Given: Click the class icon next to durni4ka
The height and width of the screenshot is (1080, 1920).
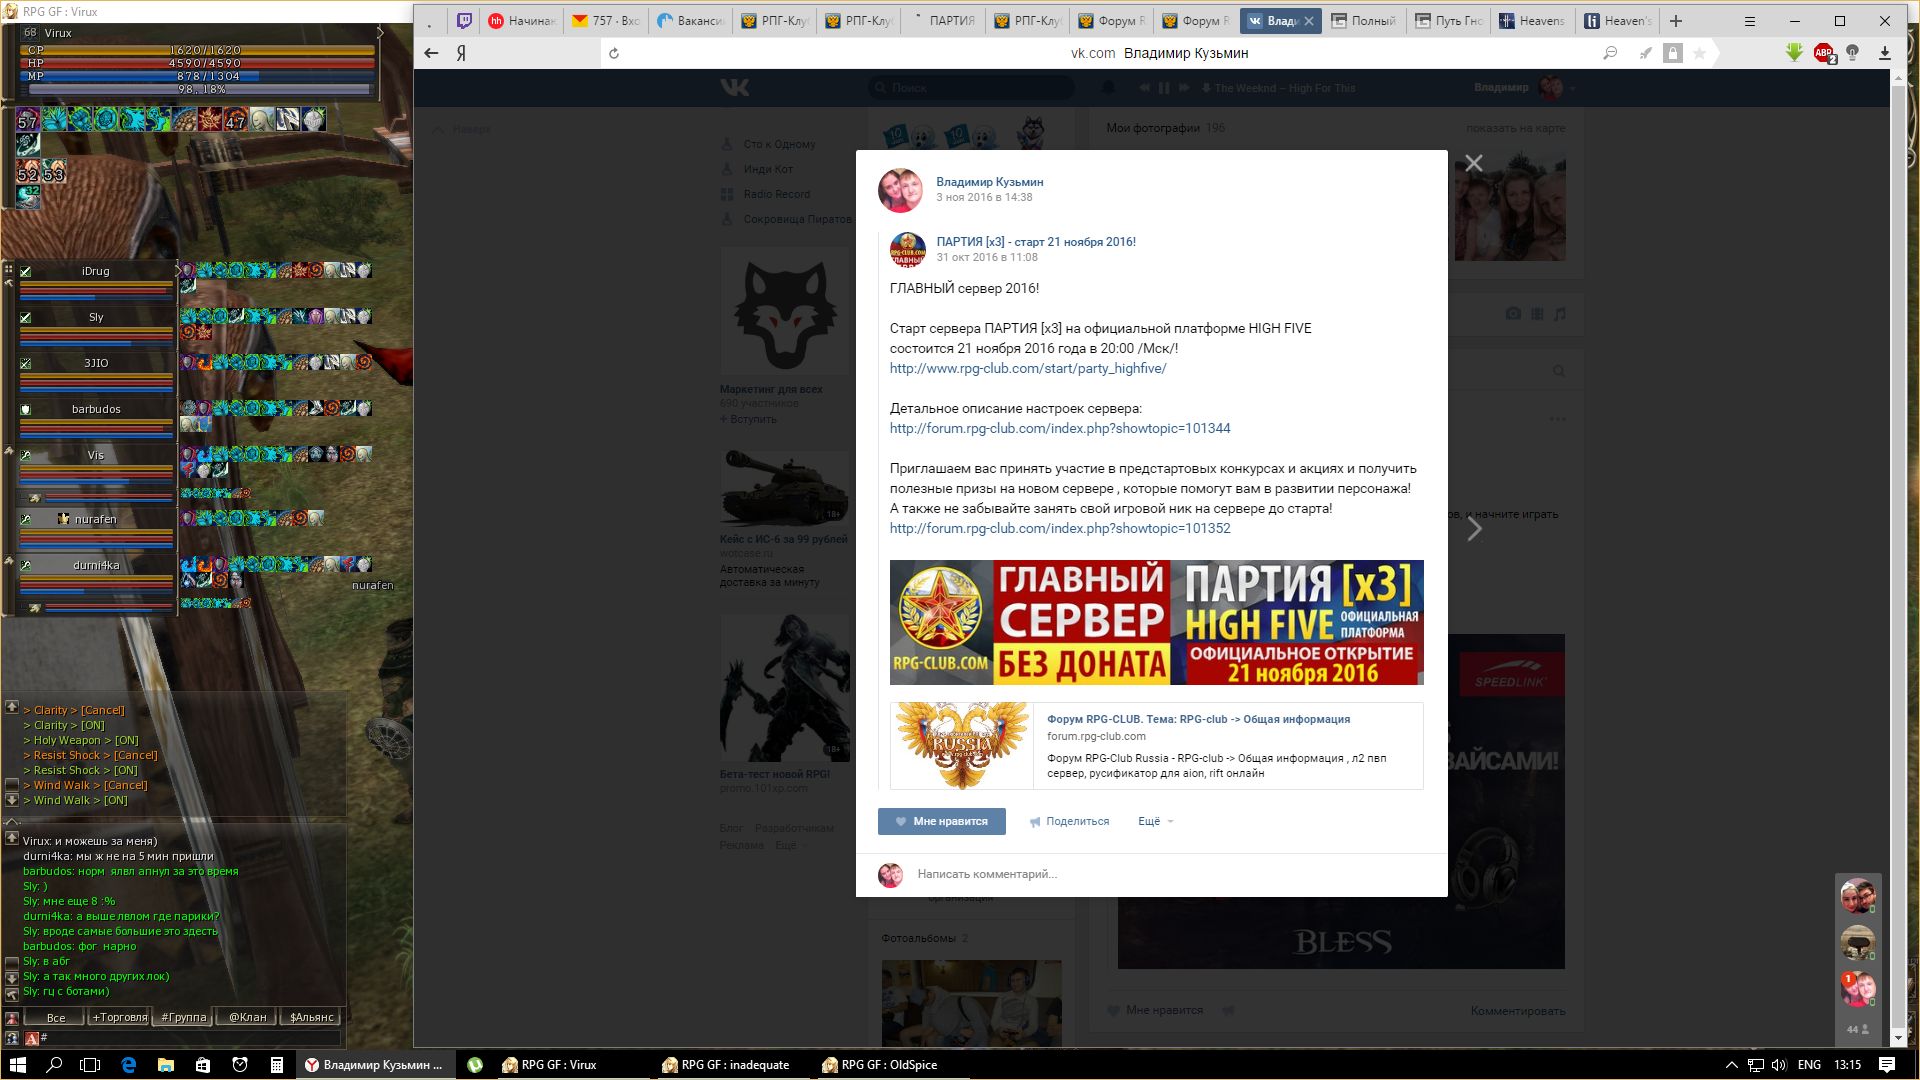Looking at the screenshot, I should [26, 565].
